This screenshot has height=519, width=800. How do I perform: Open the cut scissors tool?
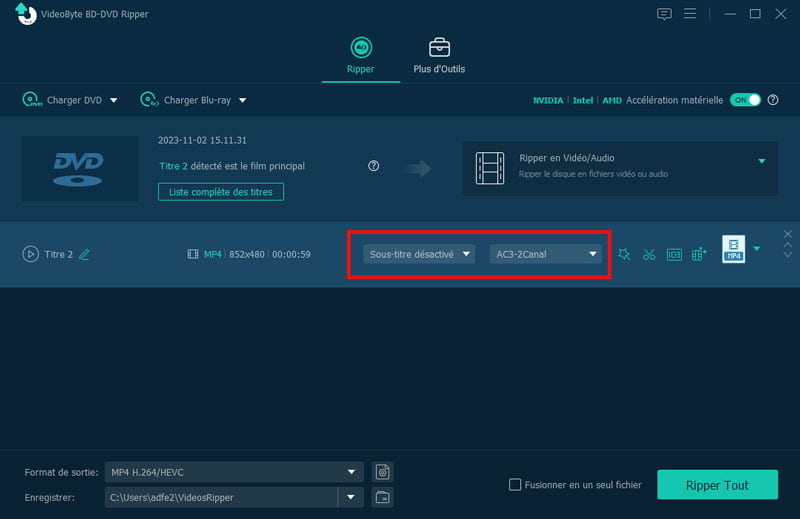tap(649, 254)
